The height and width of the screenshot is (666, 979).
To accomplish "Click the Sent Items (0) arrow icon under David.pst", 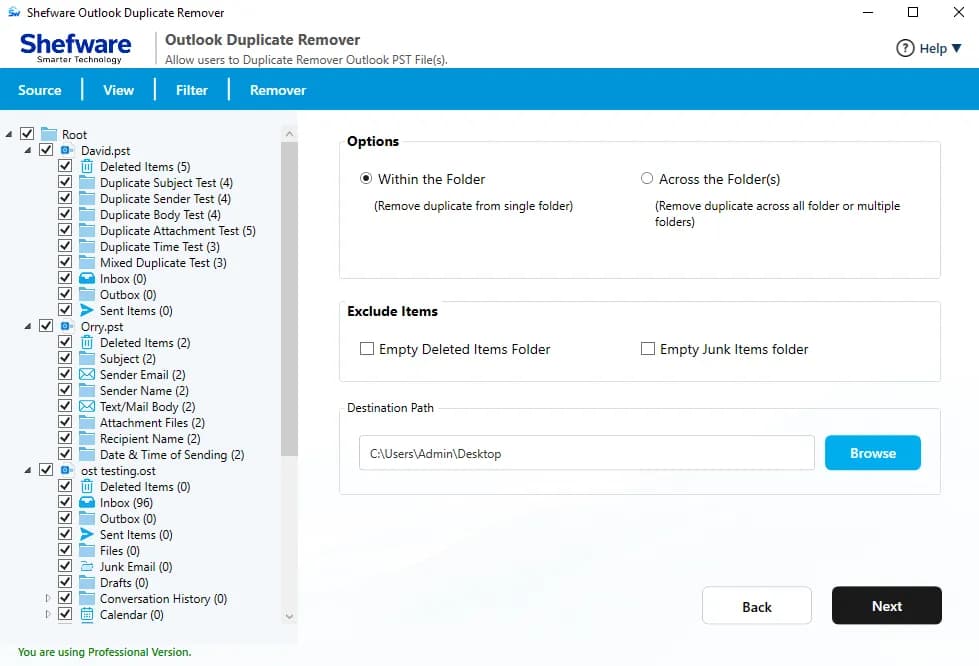I will pos(87,310).
